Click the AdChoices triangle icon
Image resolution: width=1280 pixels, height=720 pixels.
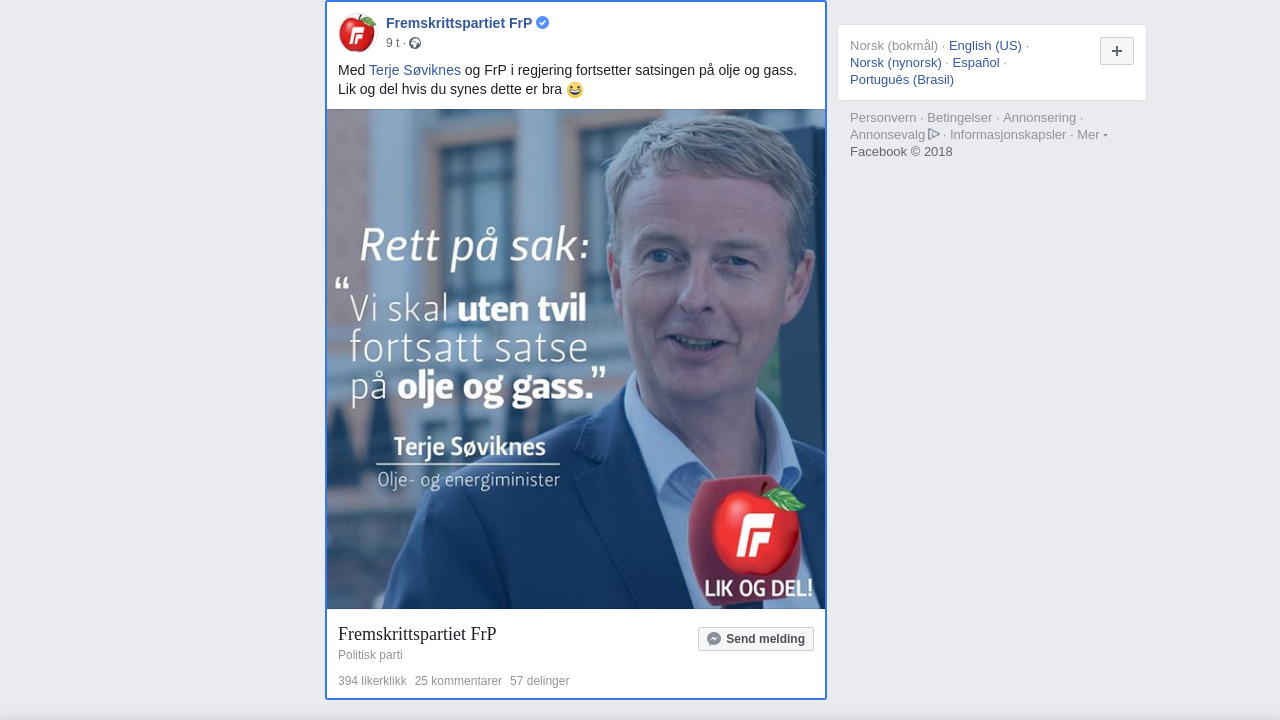(934, 134)
